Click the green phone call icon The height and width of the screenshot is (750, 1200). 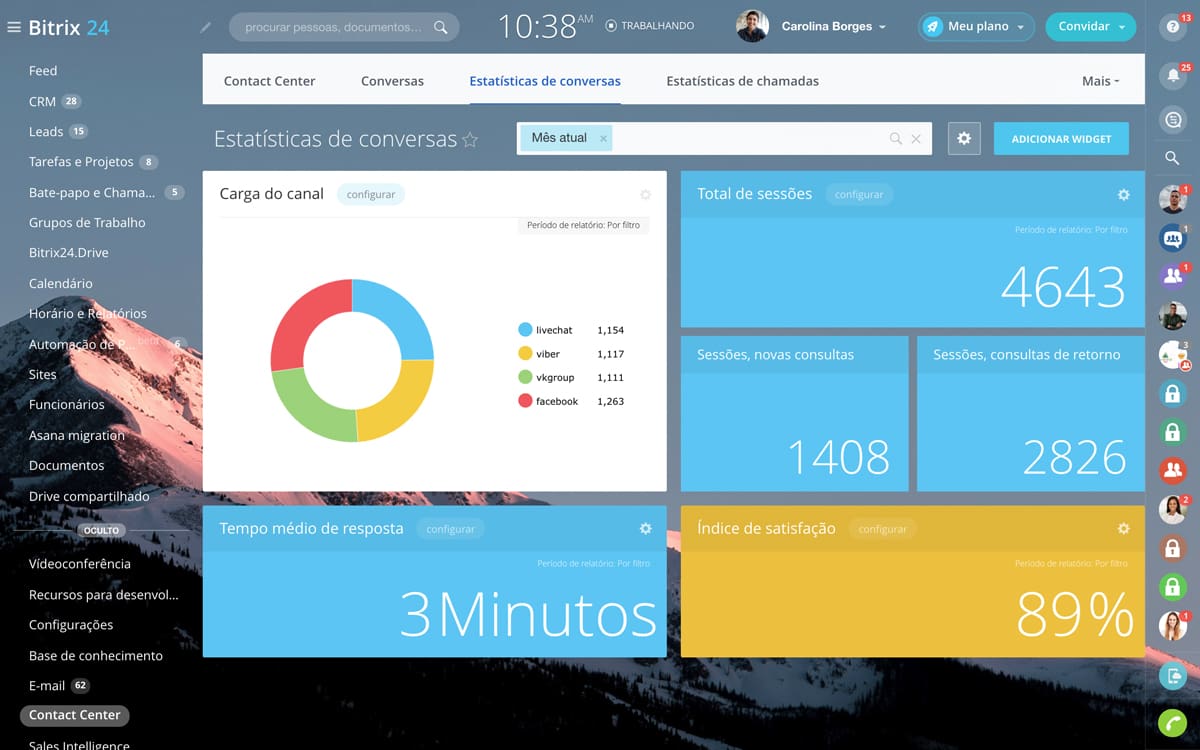(1172, 723)
